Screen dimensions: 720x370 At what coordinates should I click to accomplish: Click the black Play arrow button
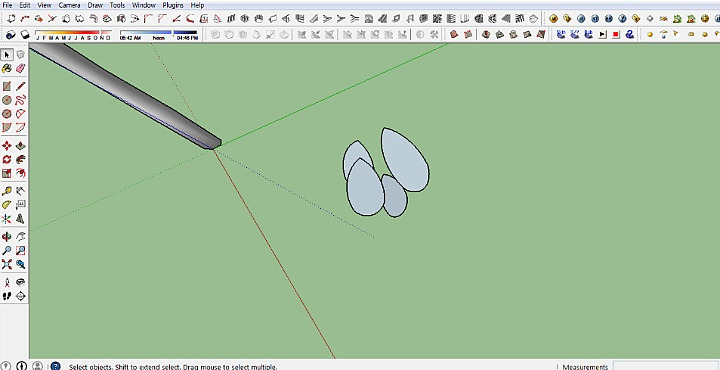(602, 34)
